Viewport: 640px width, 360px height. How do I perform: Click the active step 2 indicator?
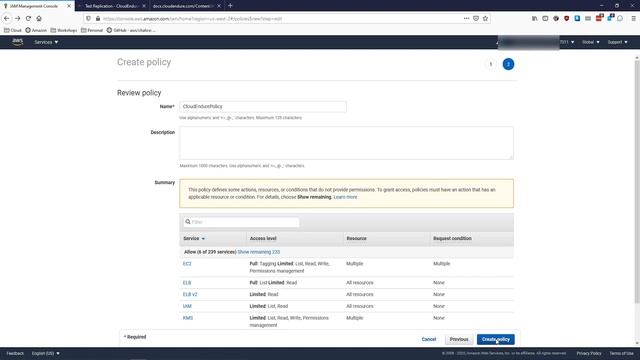pos(508,64)
